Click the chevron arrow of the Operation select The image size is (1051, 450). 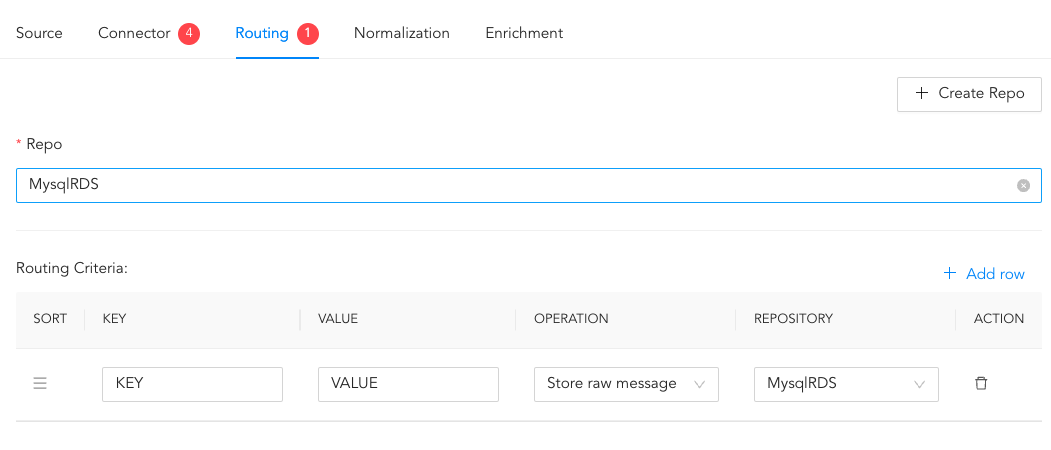click(699, 384)
